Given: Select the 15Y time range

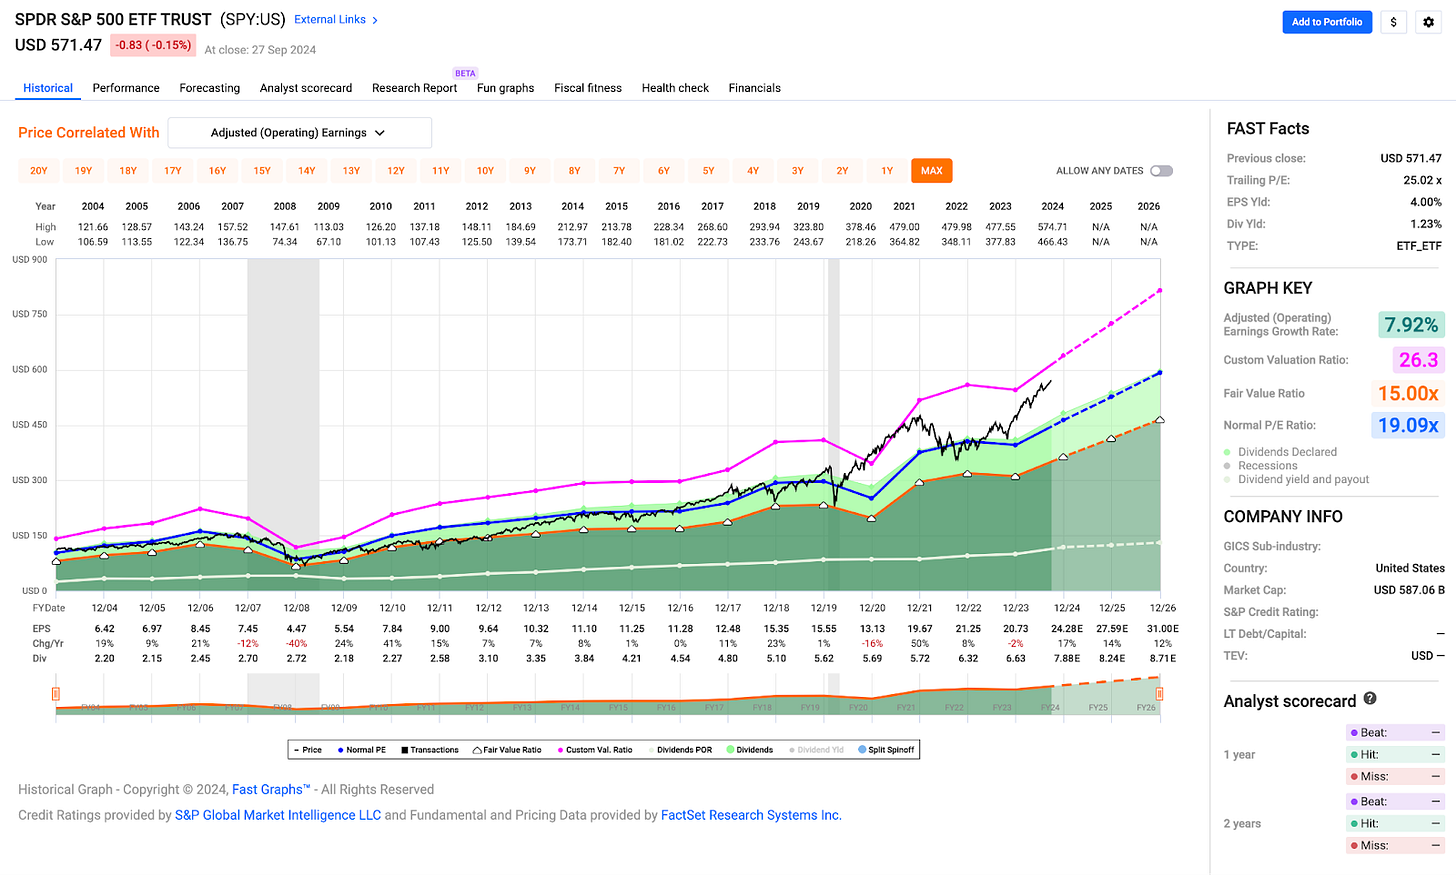Looking at the screenshot, I should point(262,171).
